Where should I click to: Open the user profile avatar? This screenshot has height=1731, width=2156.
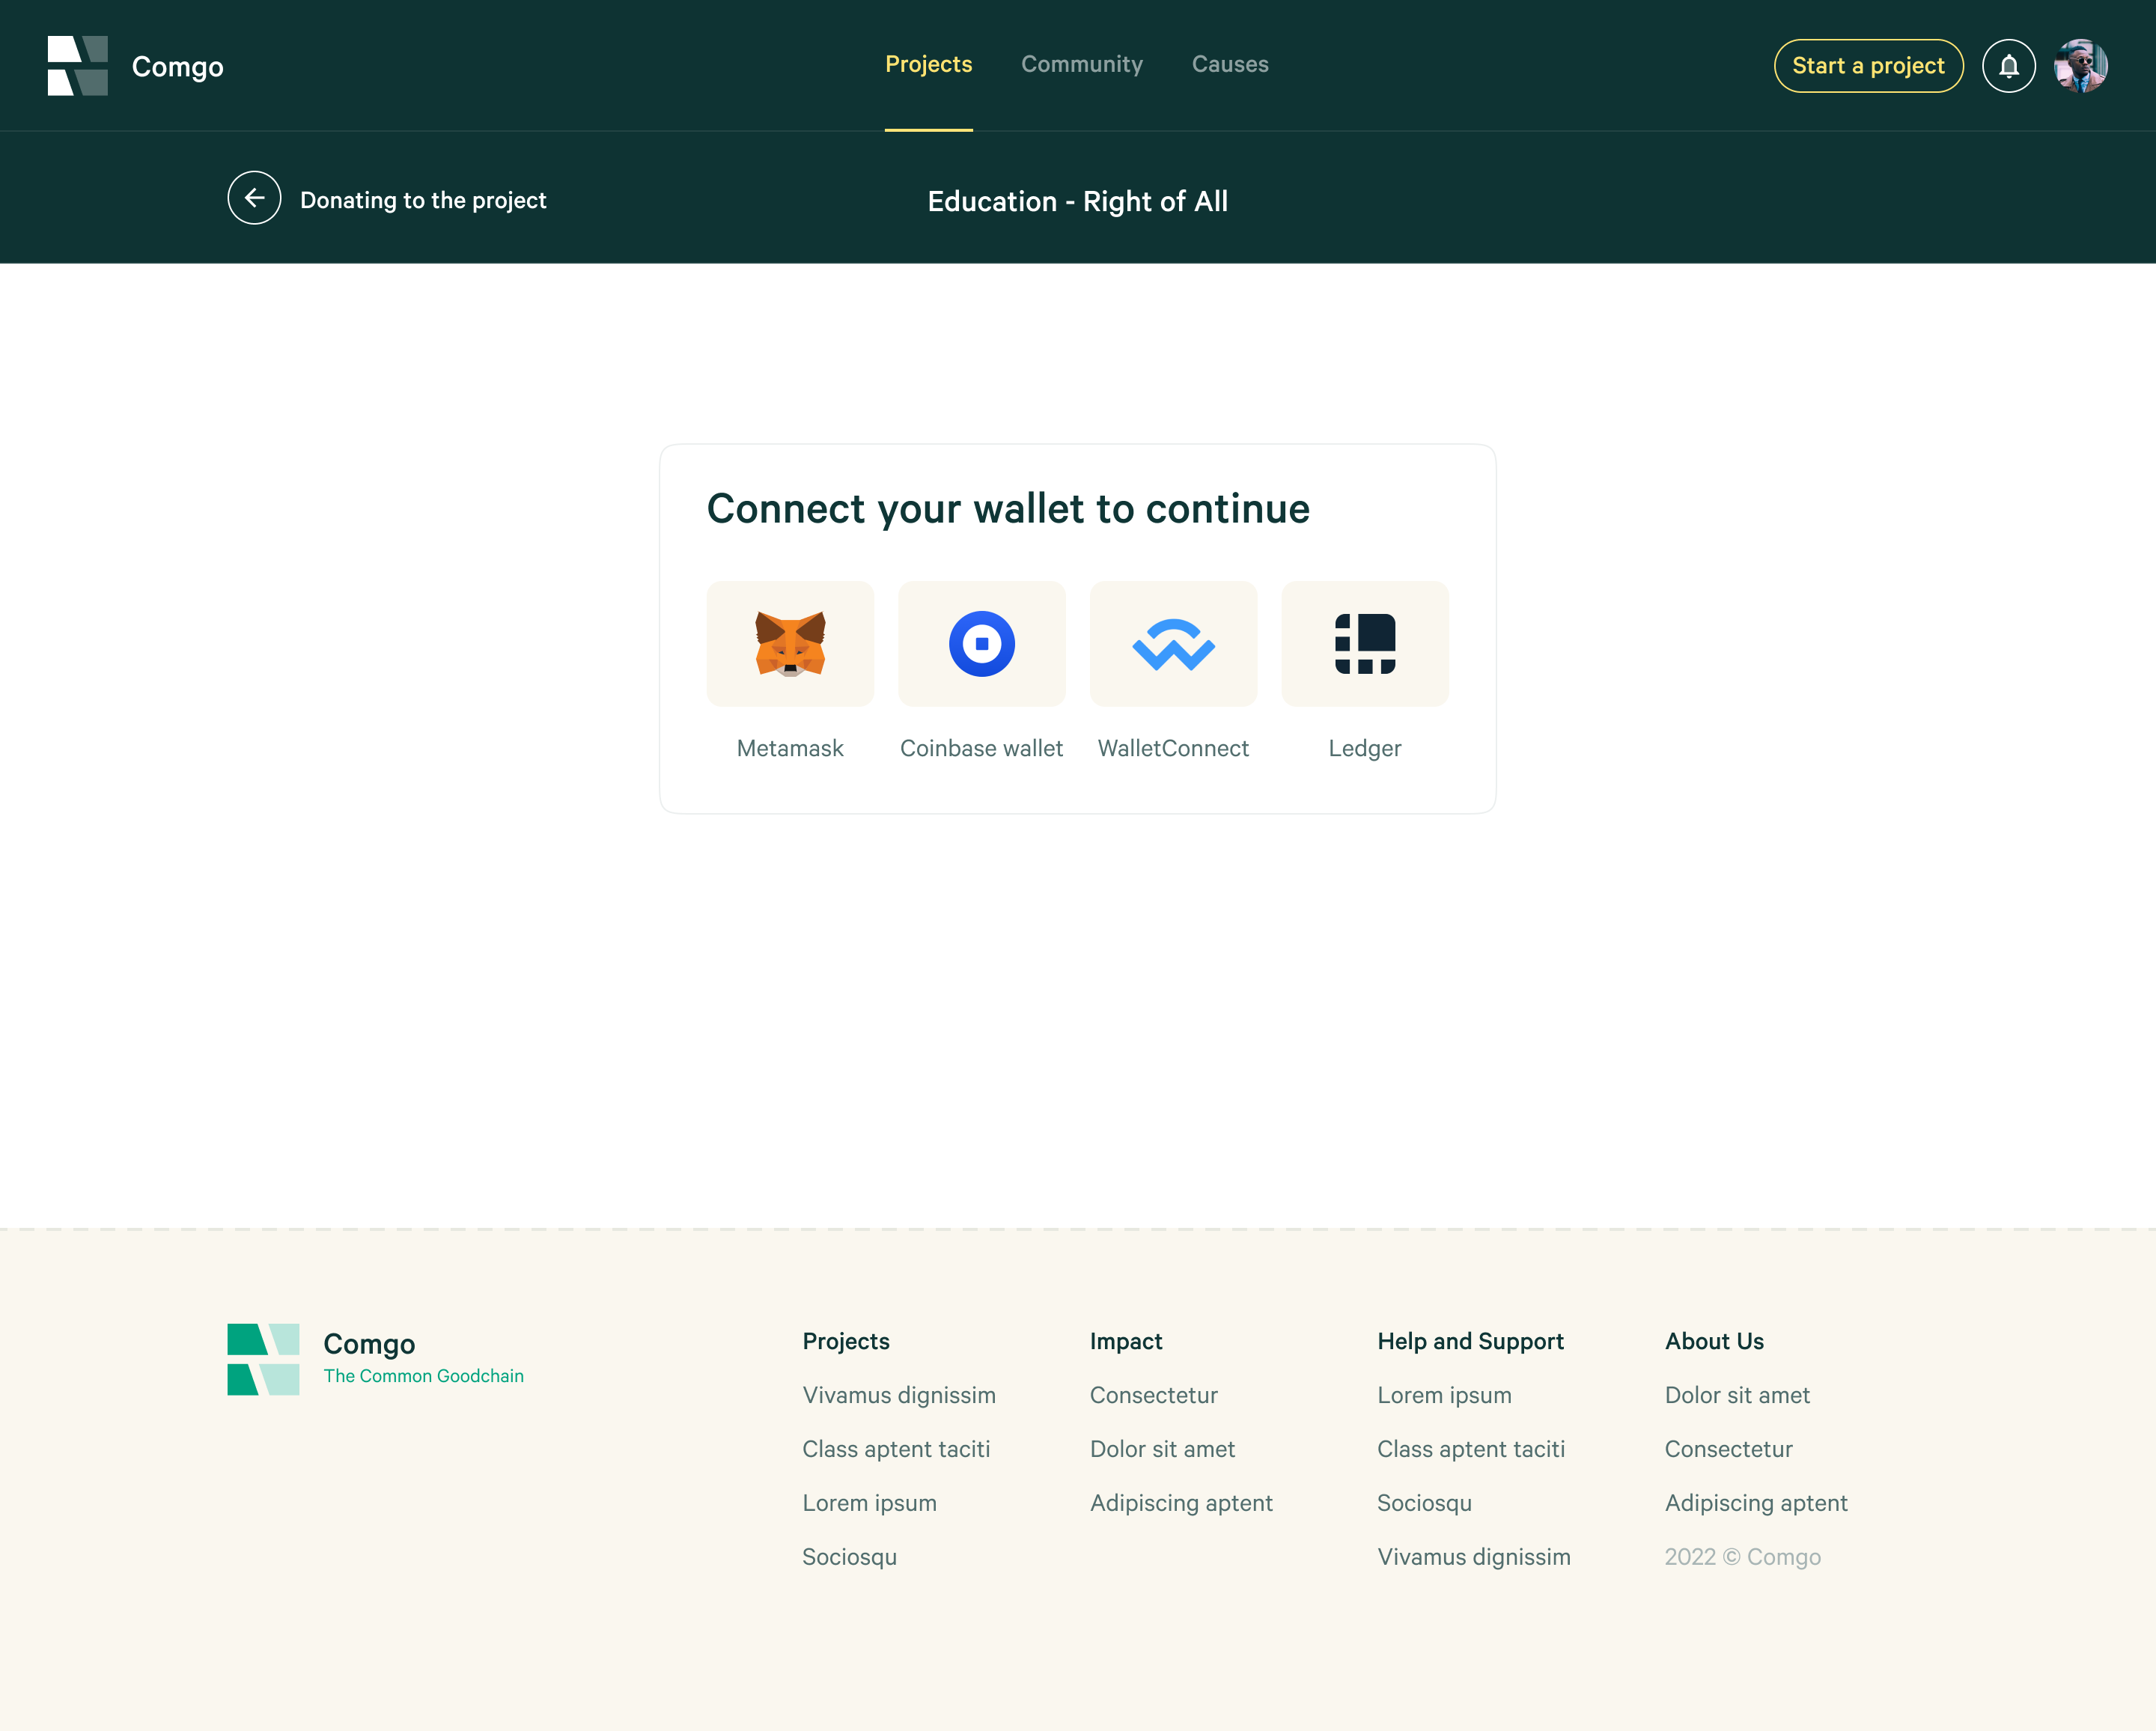point(2080,66)
